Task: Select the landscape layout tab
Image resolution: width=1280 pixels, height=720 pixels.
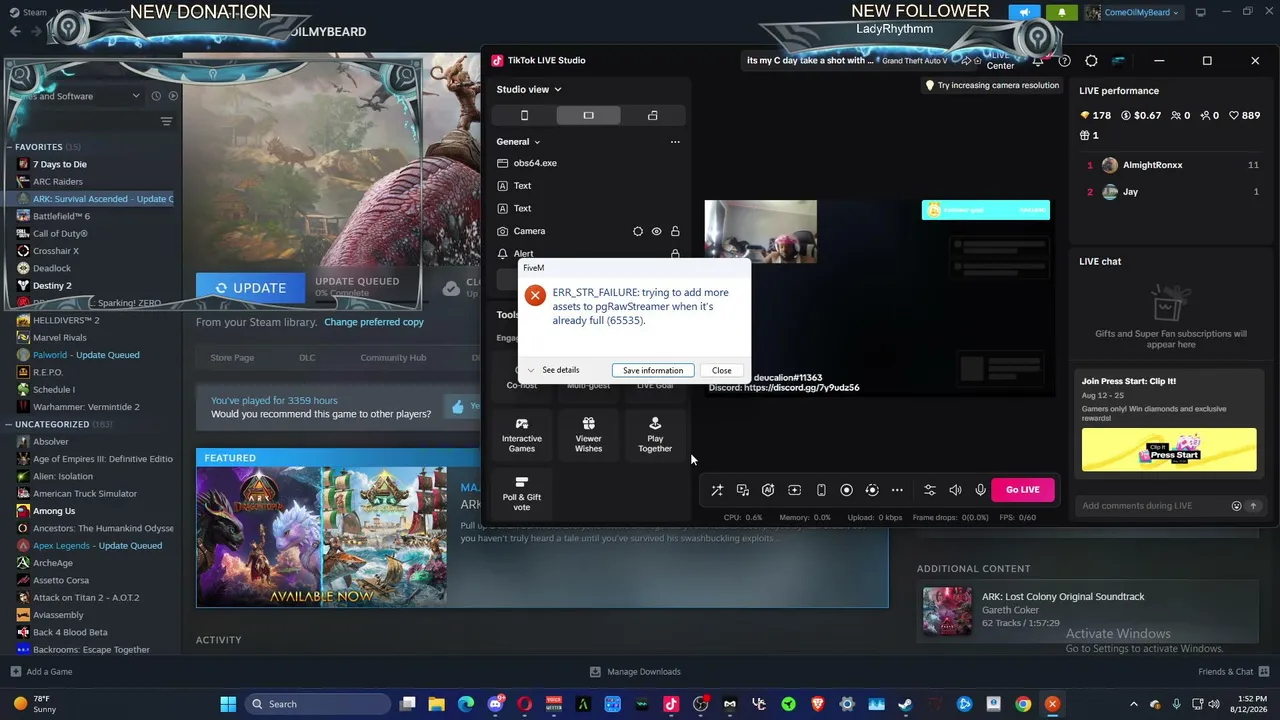Action: pos(588,115)
